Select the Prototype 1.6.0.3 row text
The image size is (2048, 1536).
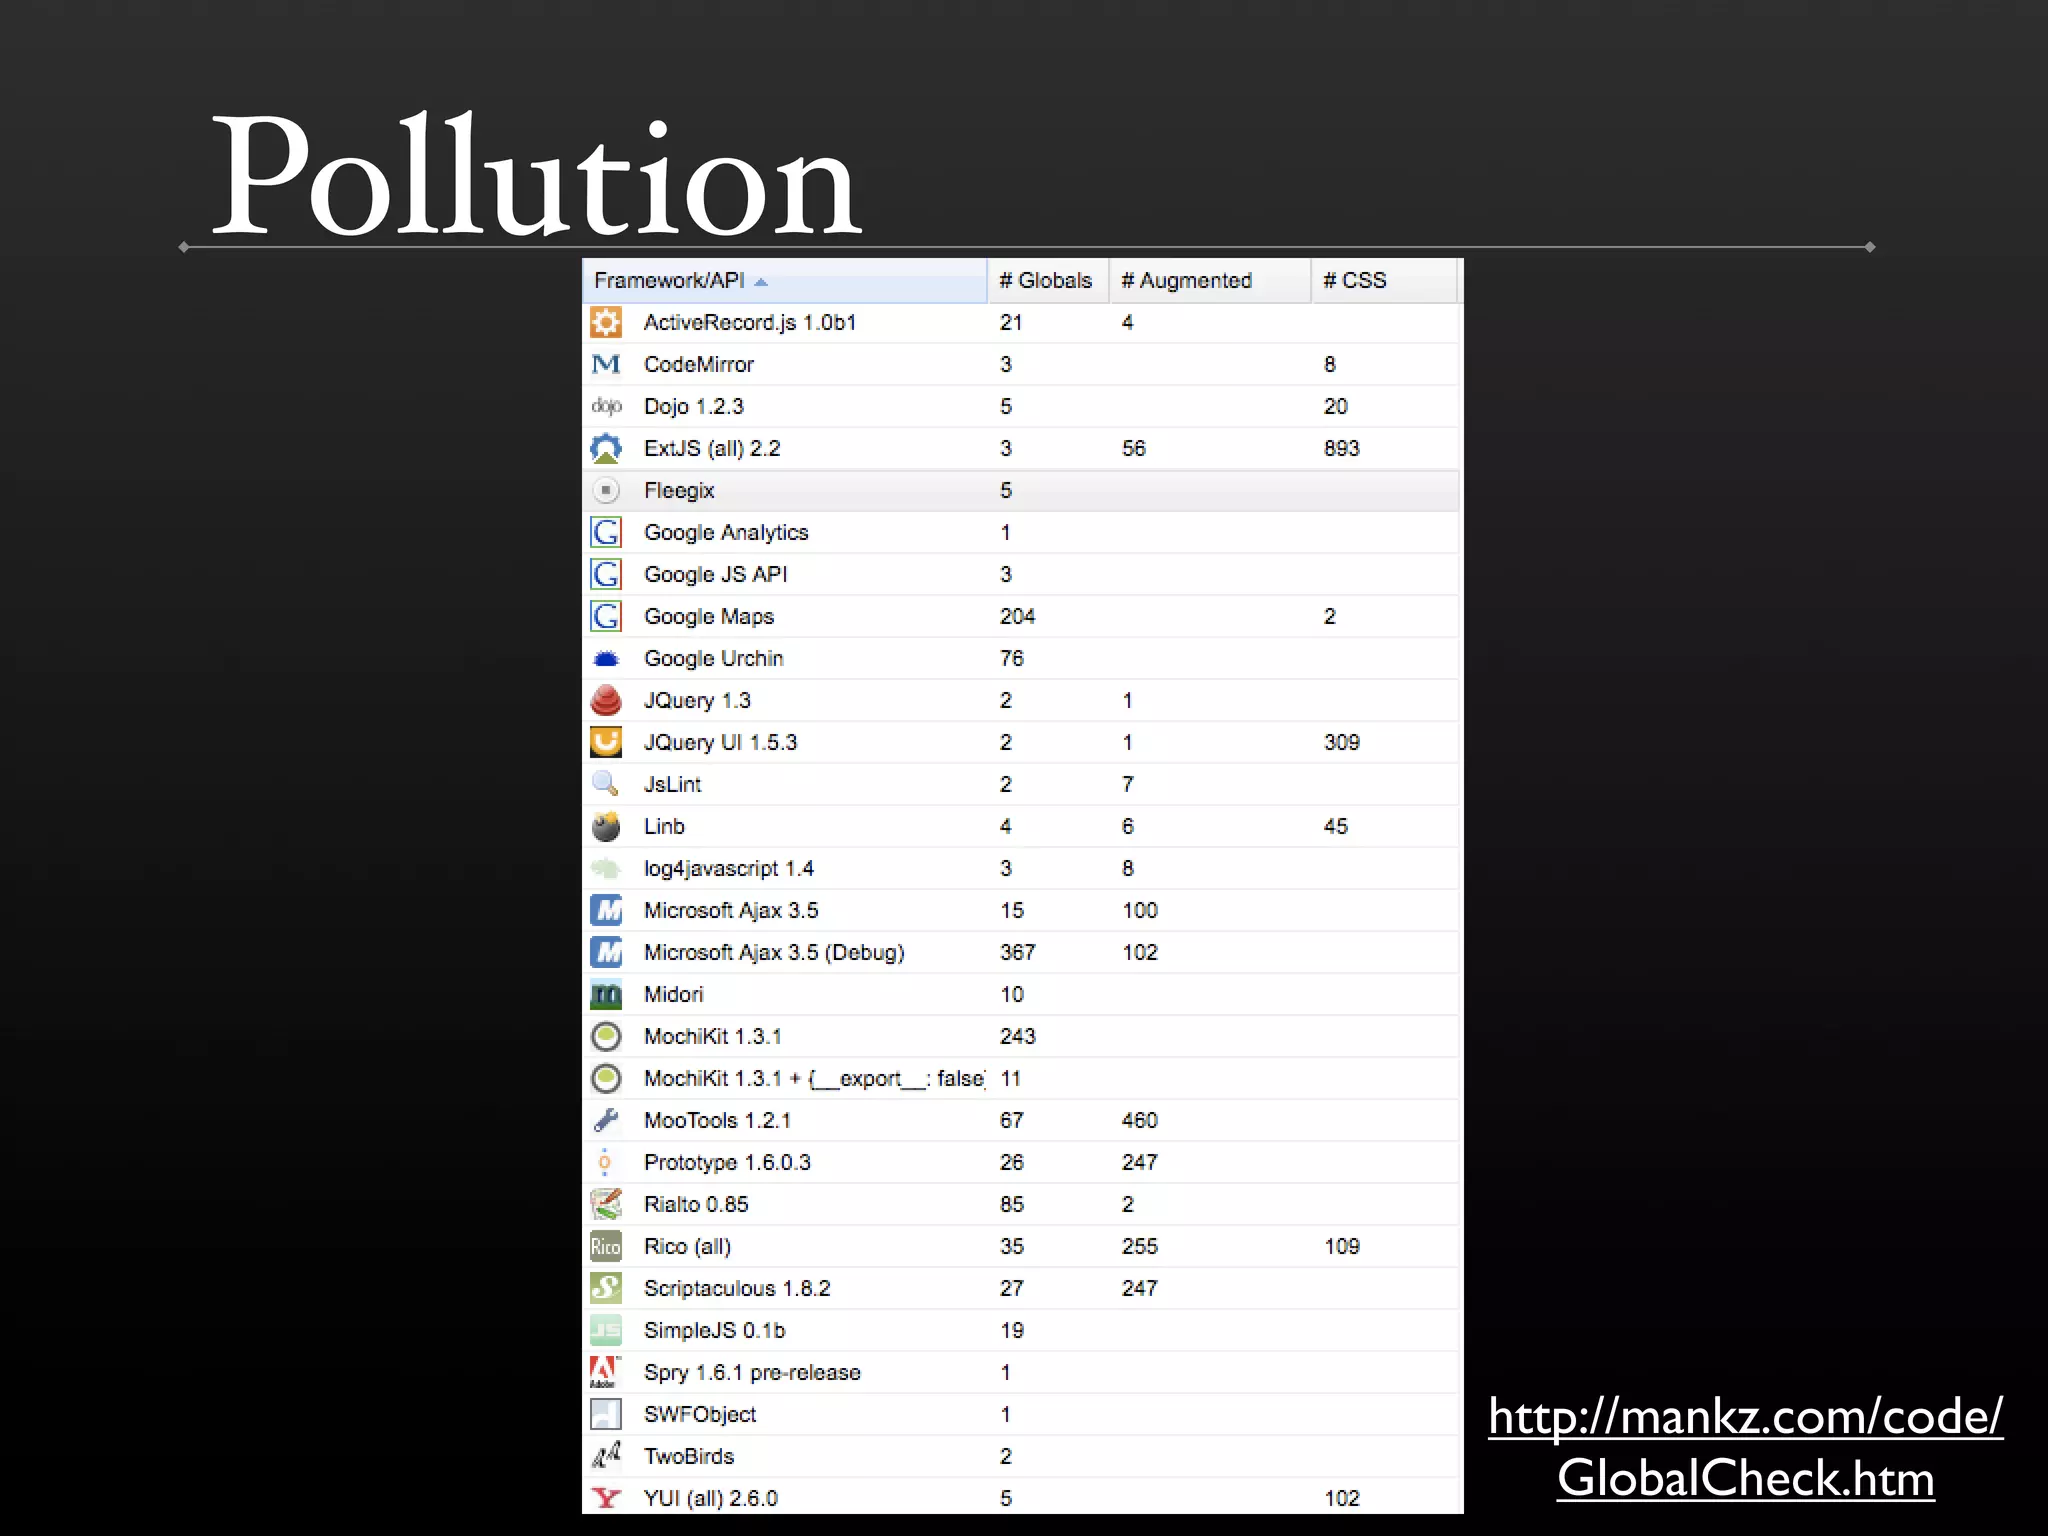tap(727, 1162)
